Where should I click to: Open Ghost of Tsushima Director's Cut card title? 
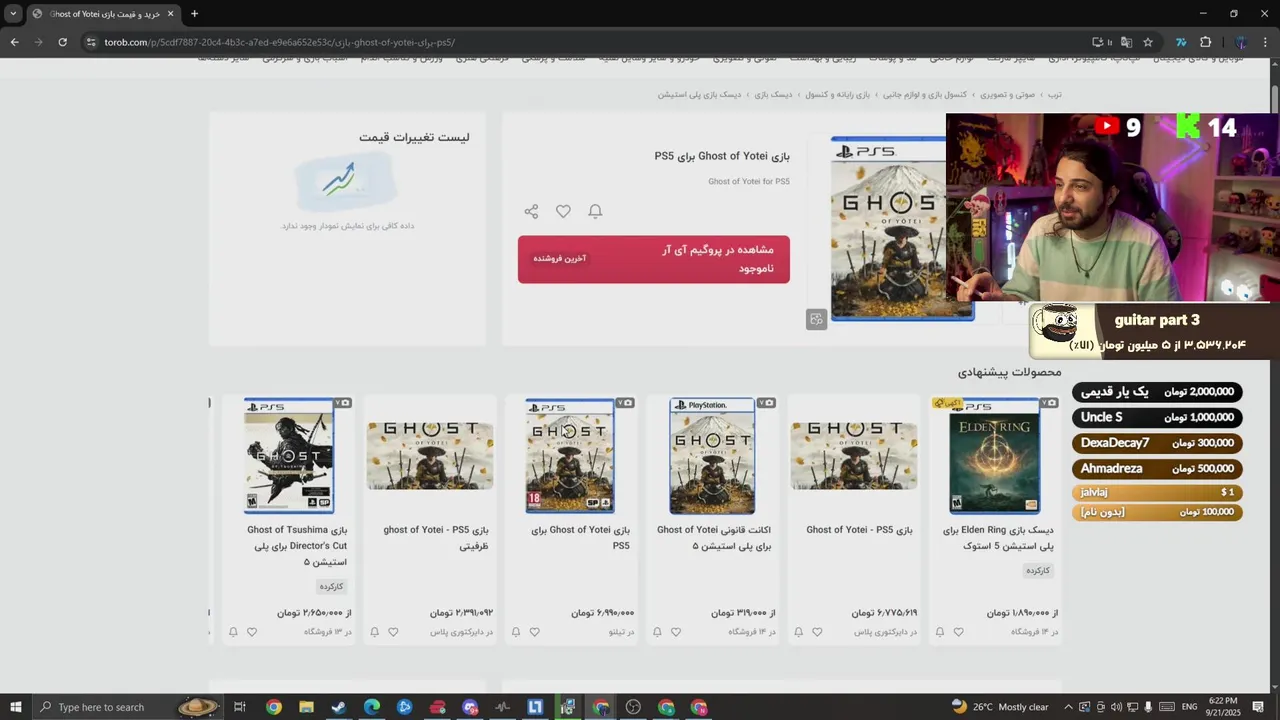297,546
